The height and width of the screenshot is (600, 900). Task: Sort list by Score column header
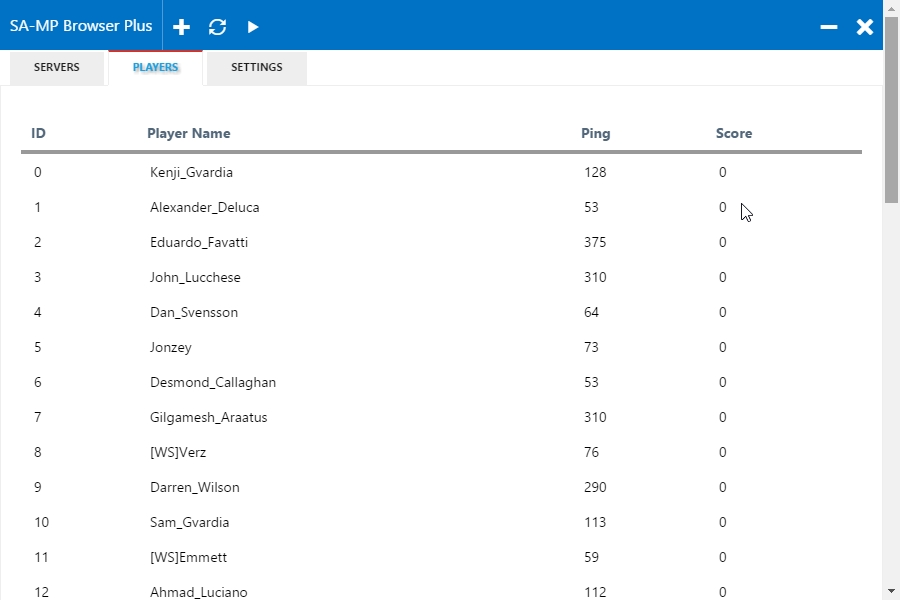(x=734, y=133)
